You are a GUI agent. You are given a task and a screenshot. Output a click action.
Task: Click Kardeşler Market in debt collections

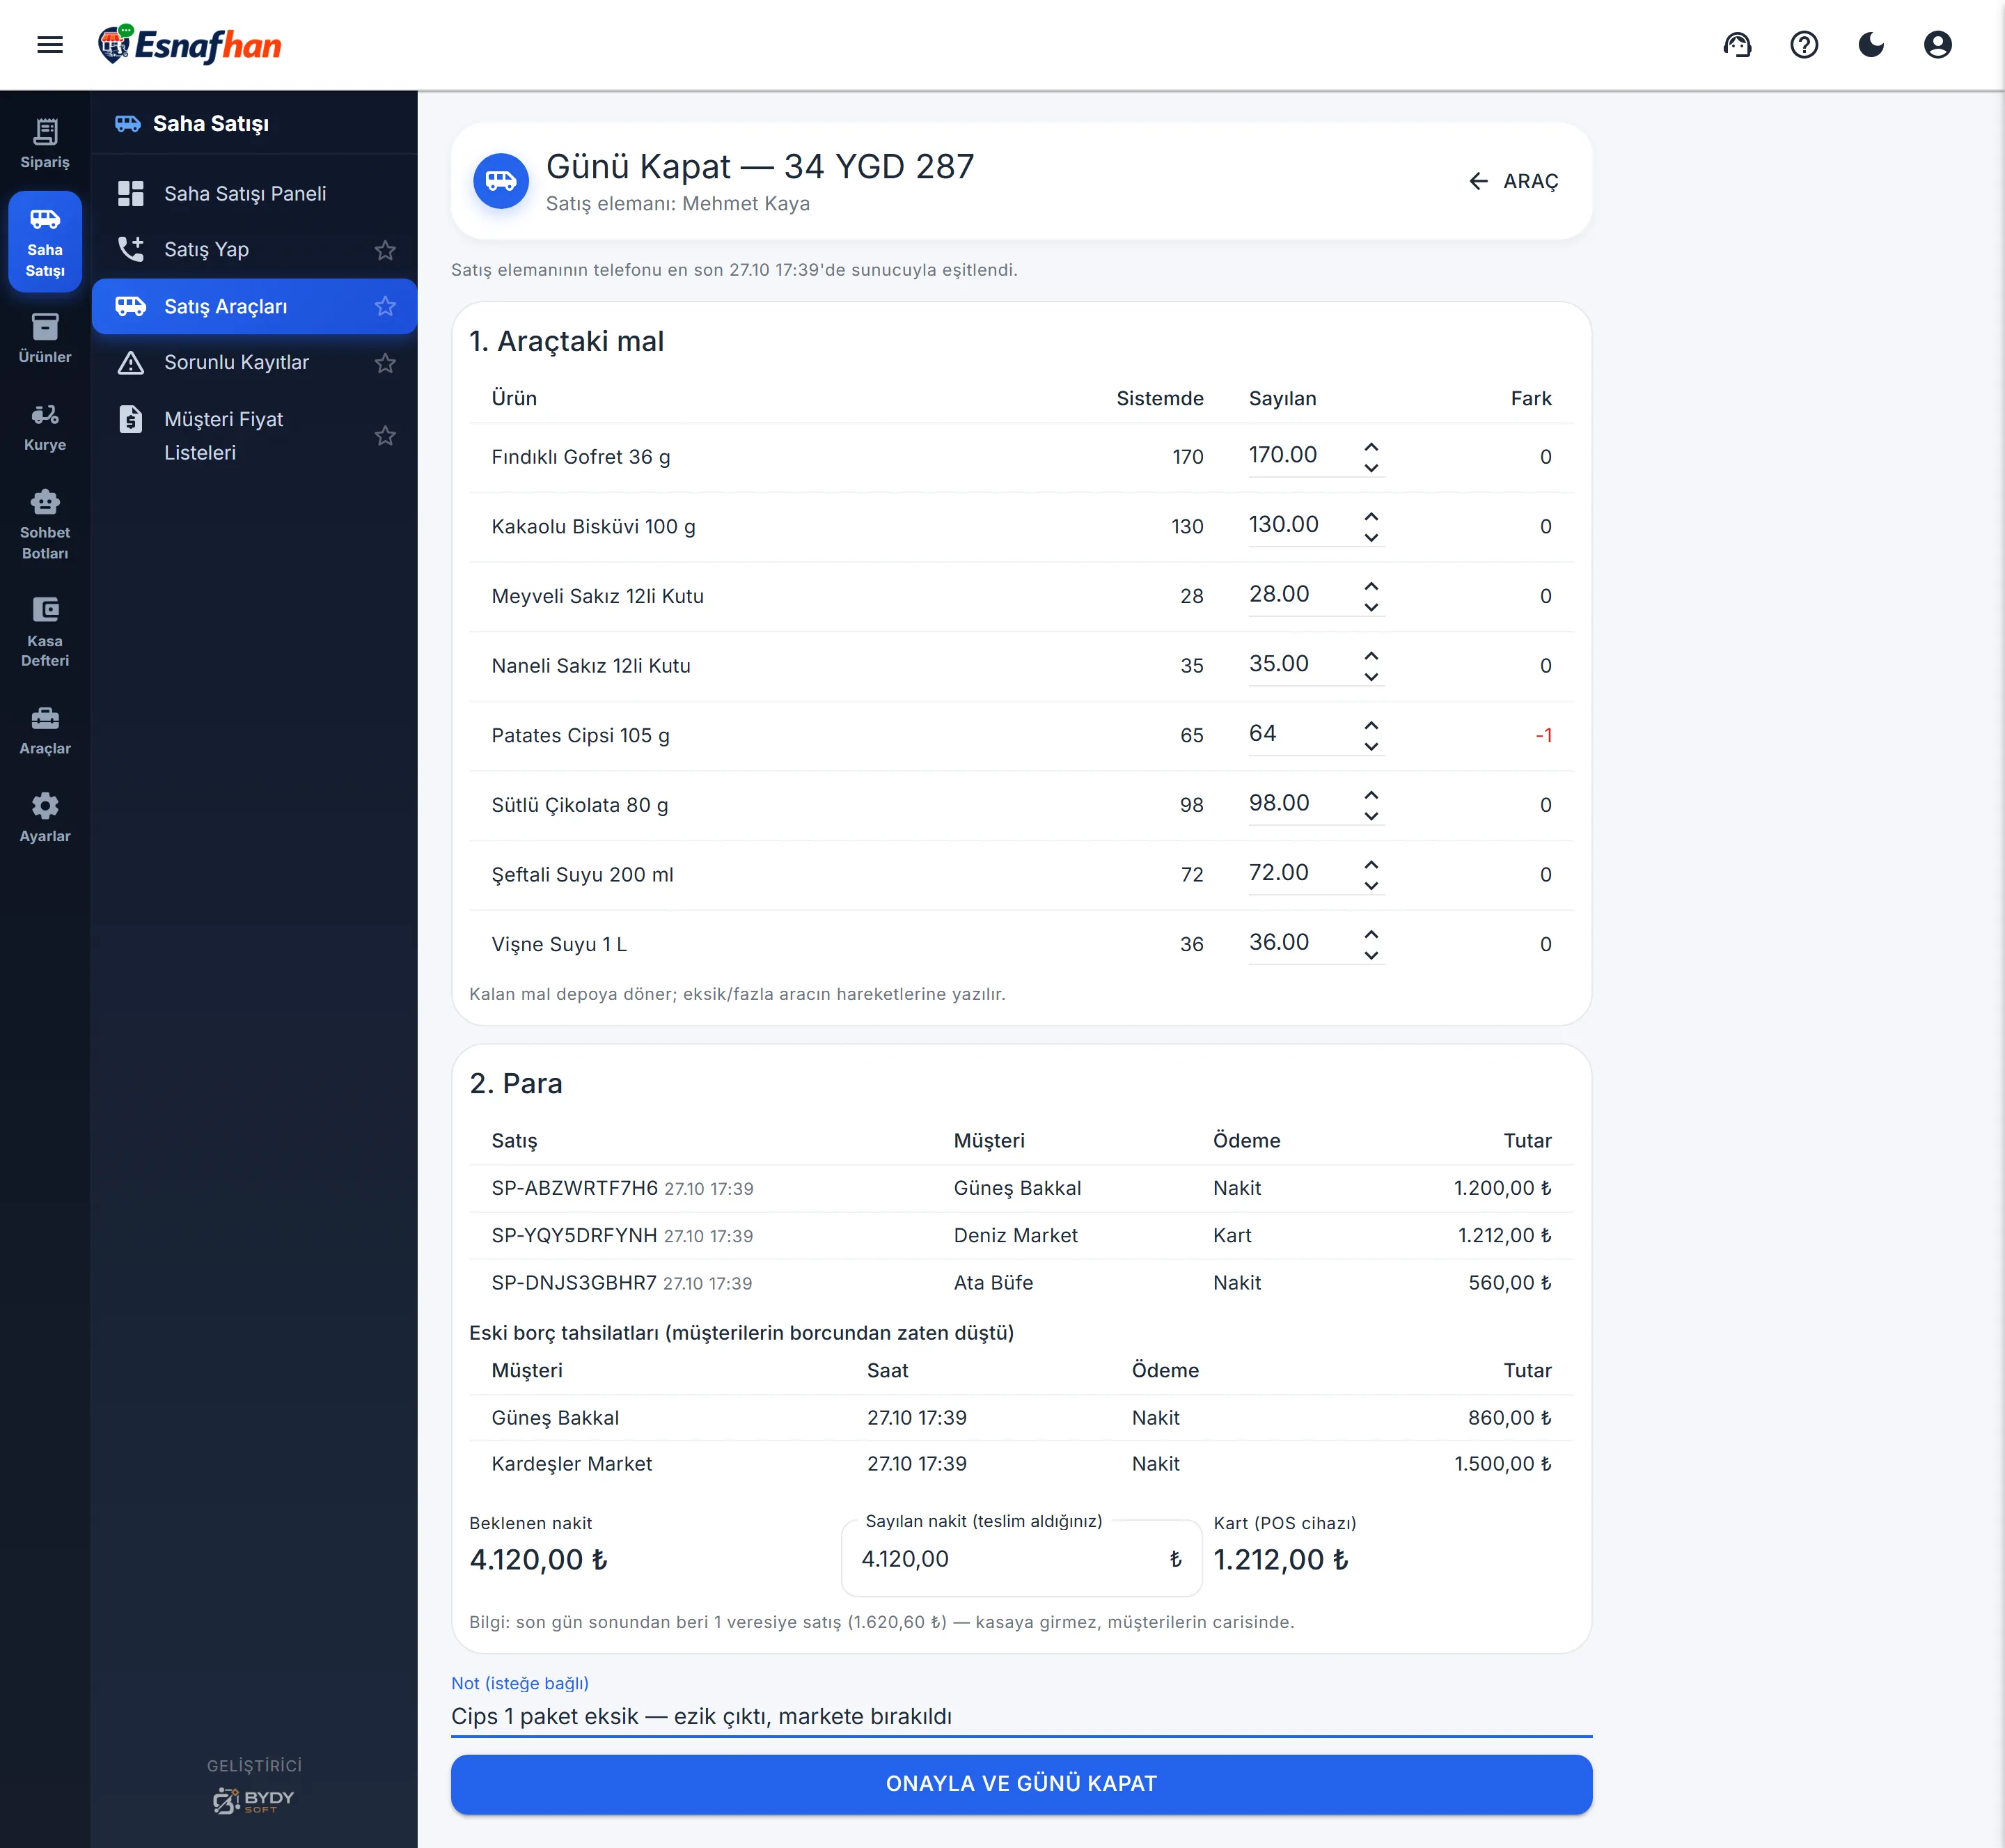pos(571,1463)
